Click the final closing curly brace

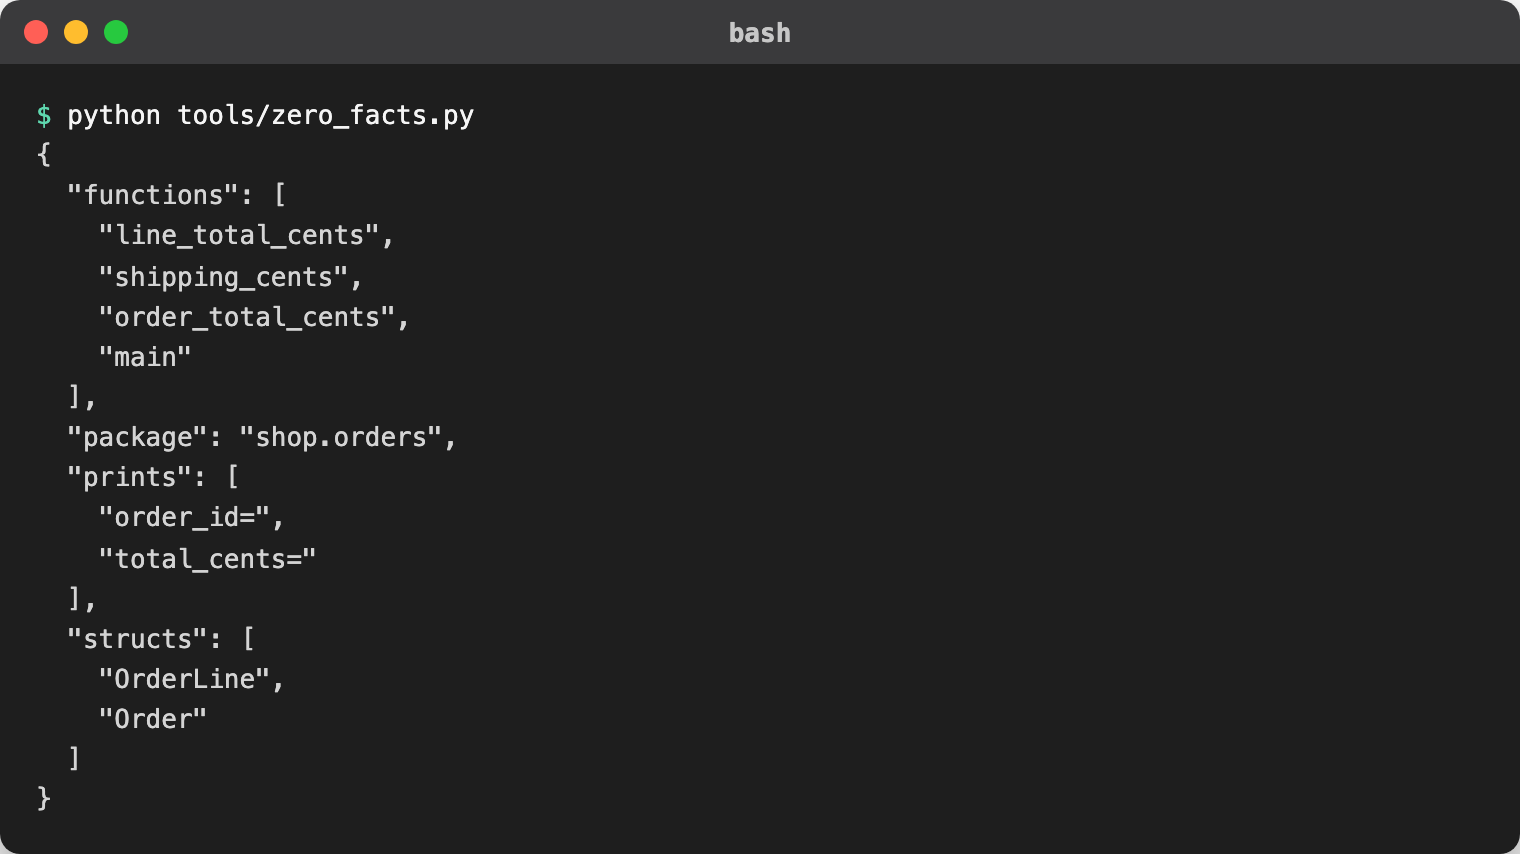pyautogui.click(x=44, y=798)
